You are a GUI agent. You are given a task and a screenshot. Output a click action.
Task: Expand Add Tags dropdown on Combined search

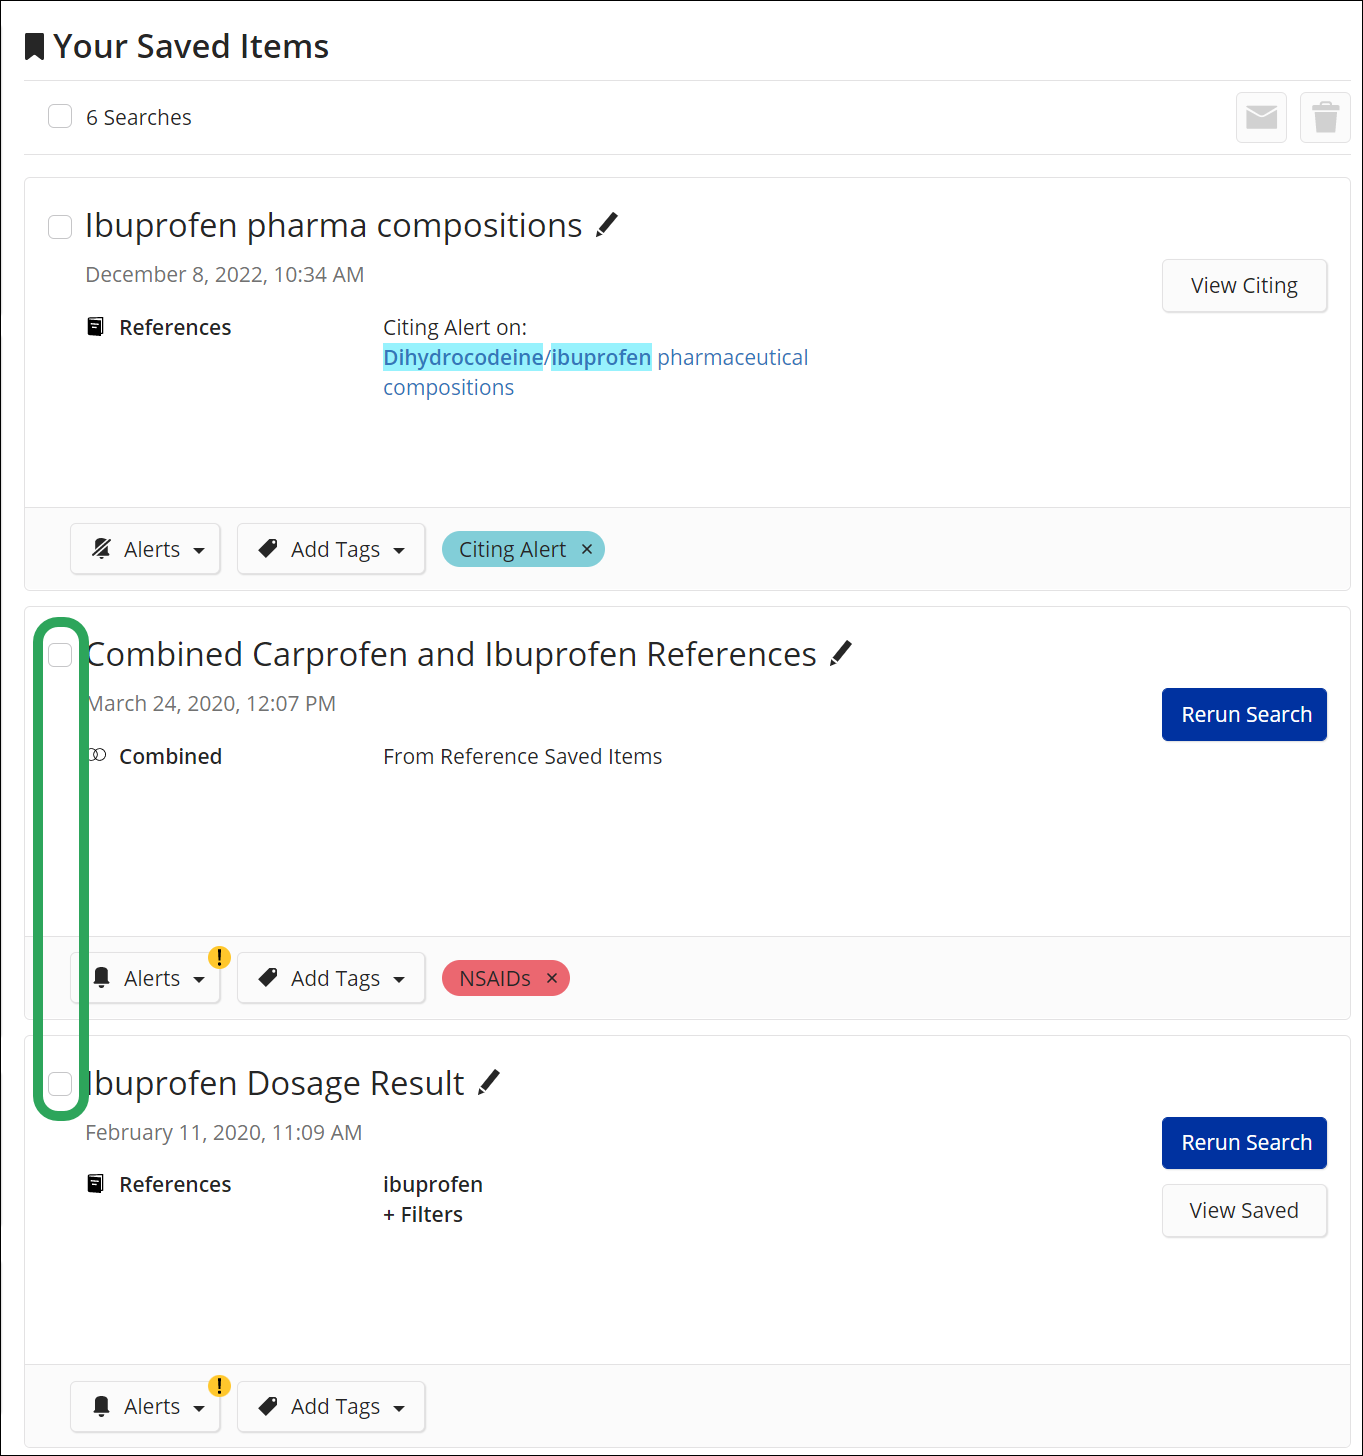coord(331,978)
